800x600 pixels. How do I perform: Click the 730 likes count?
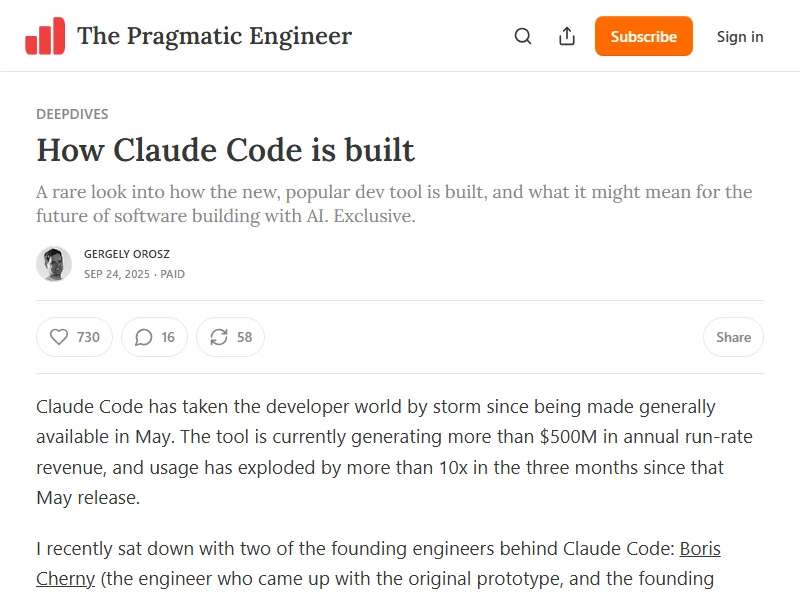pyautogui.click(x=89, y=337)
